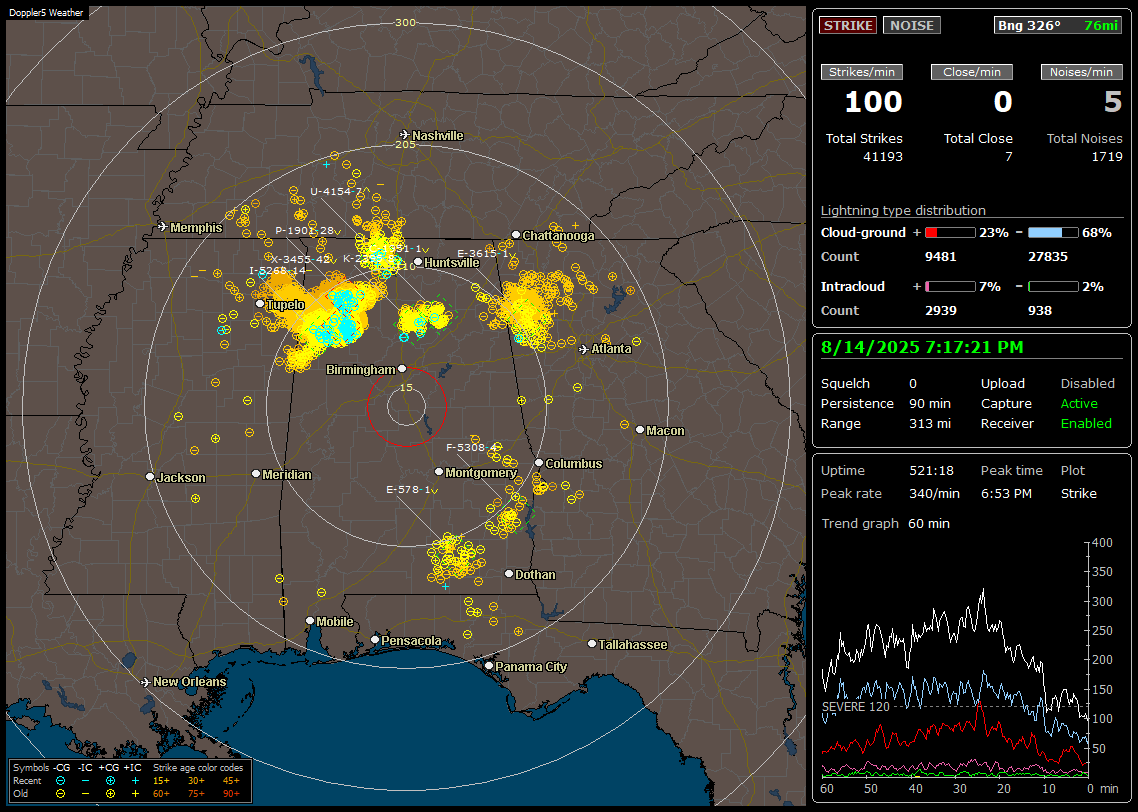Click the Meridian city marker

pos(256,473)
